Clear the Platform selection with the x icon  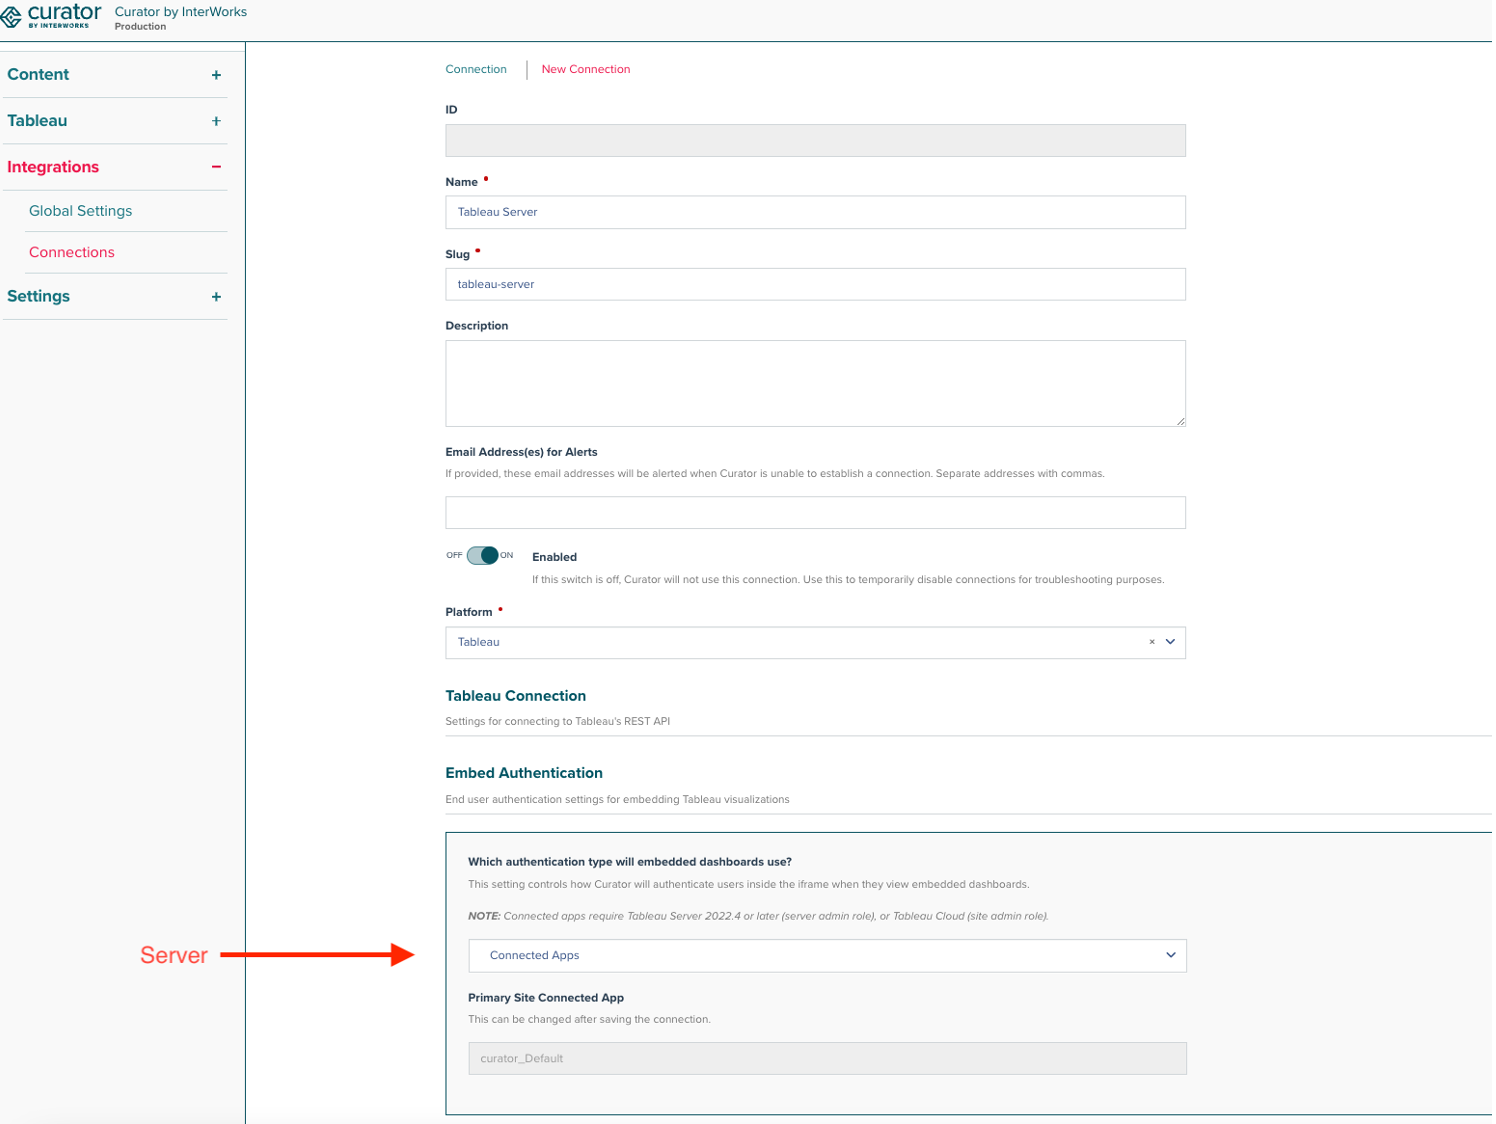tap(1152, 642)
